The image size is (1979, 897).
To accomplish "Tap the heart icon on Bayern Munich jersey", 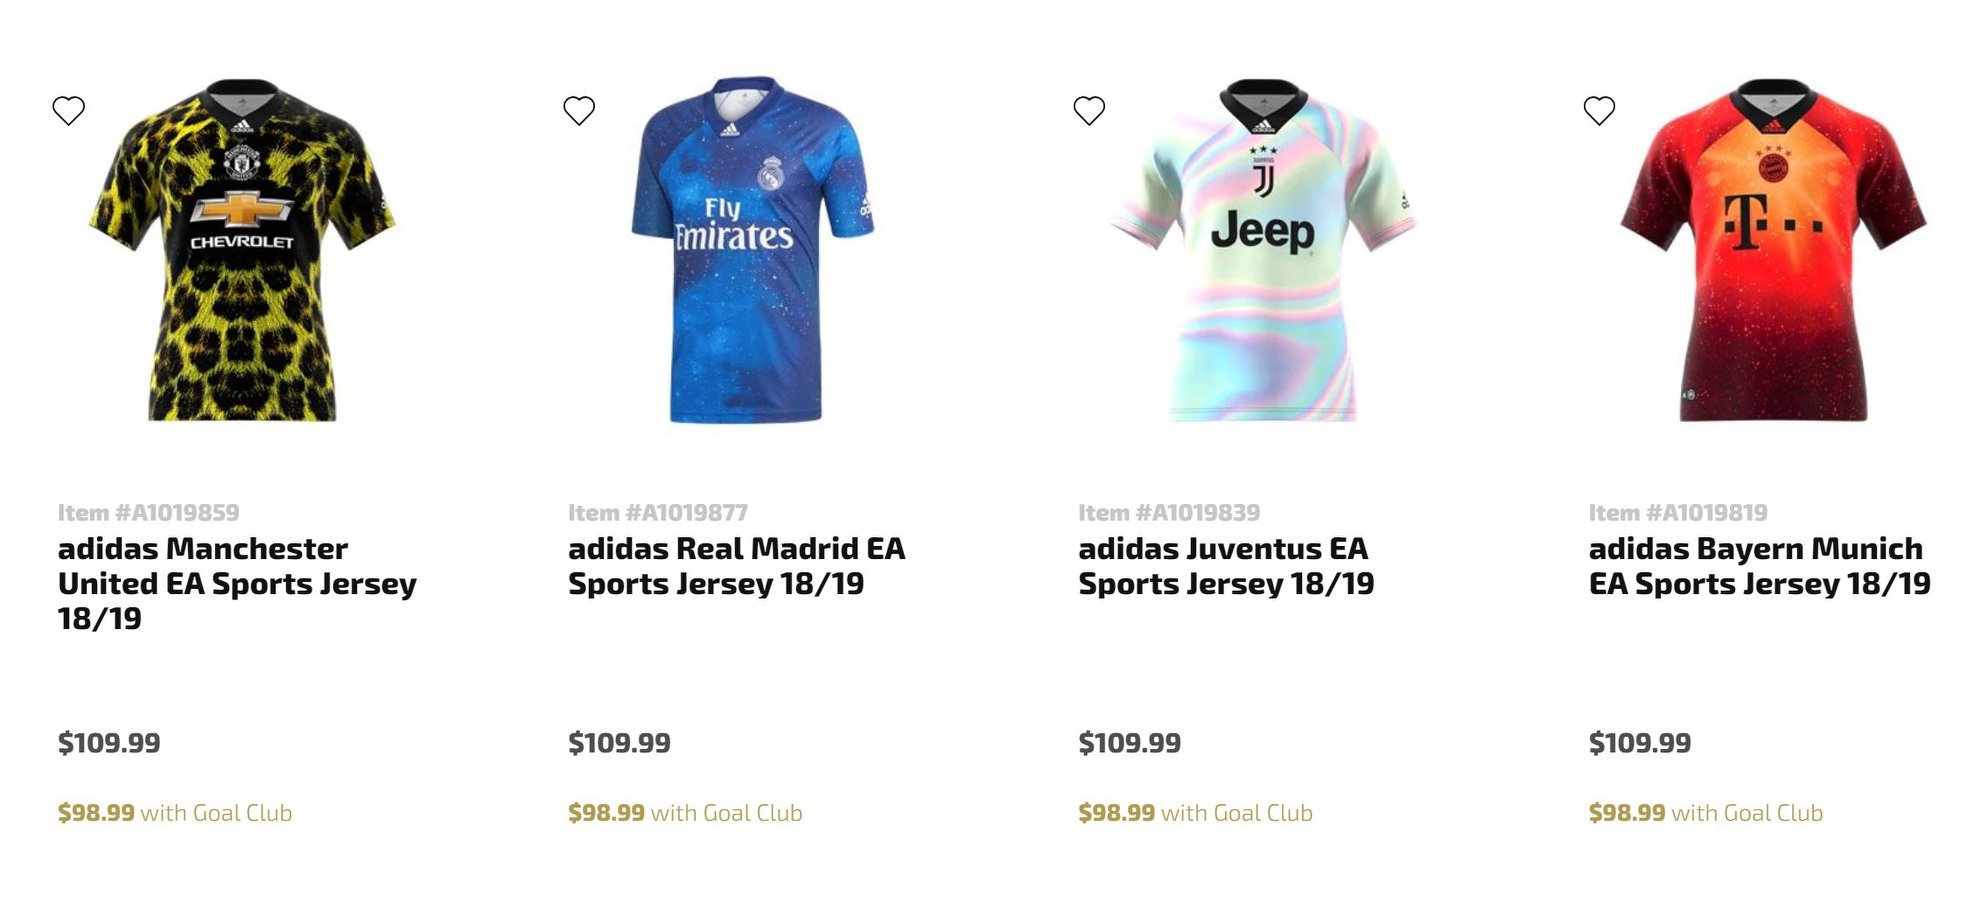I will click(x=1599, y=110).
